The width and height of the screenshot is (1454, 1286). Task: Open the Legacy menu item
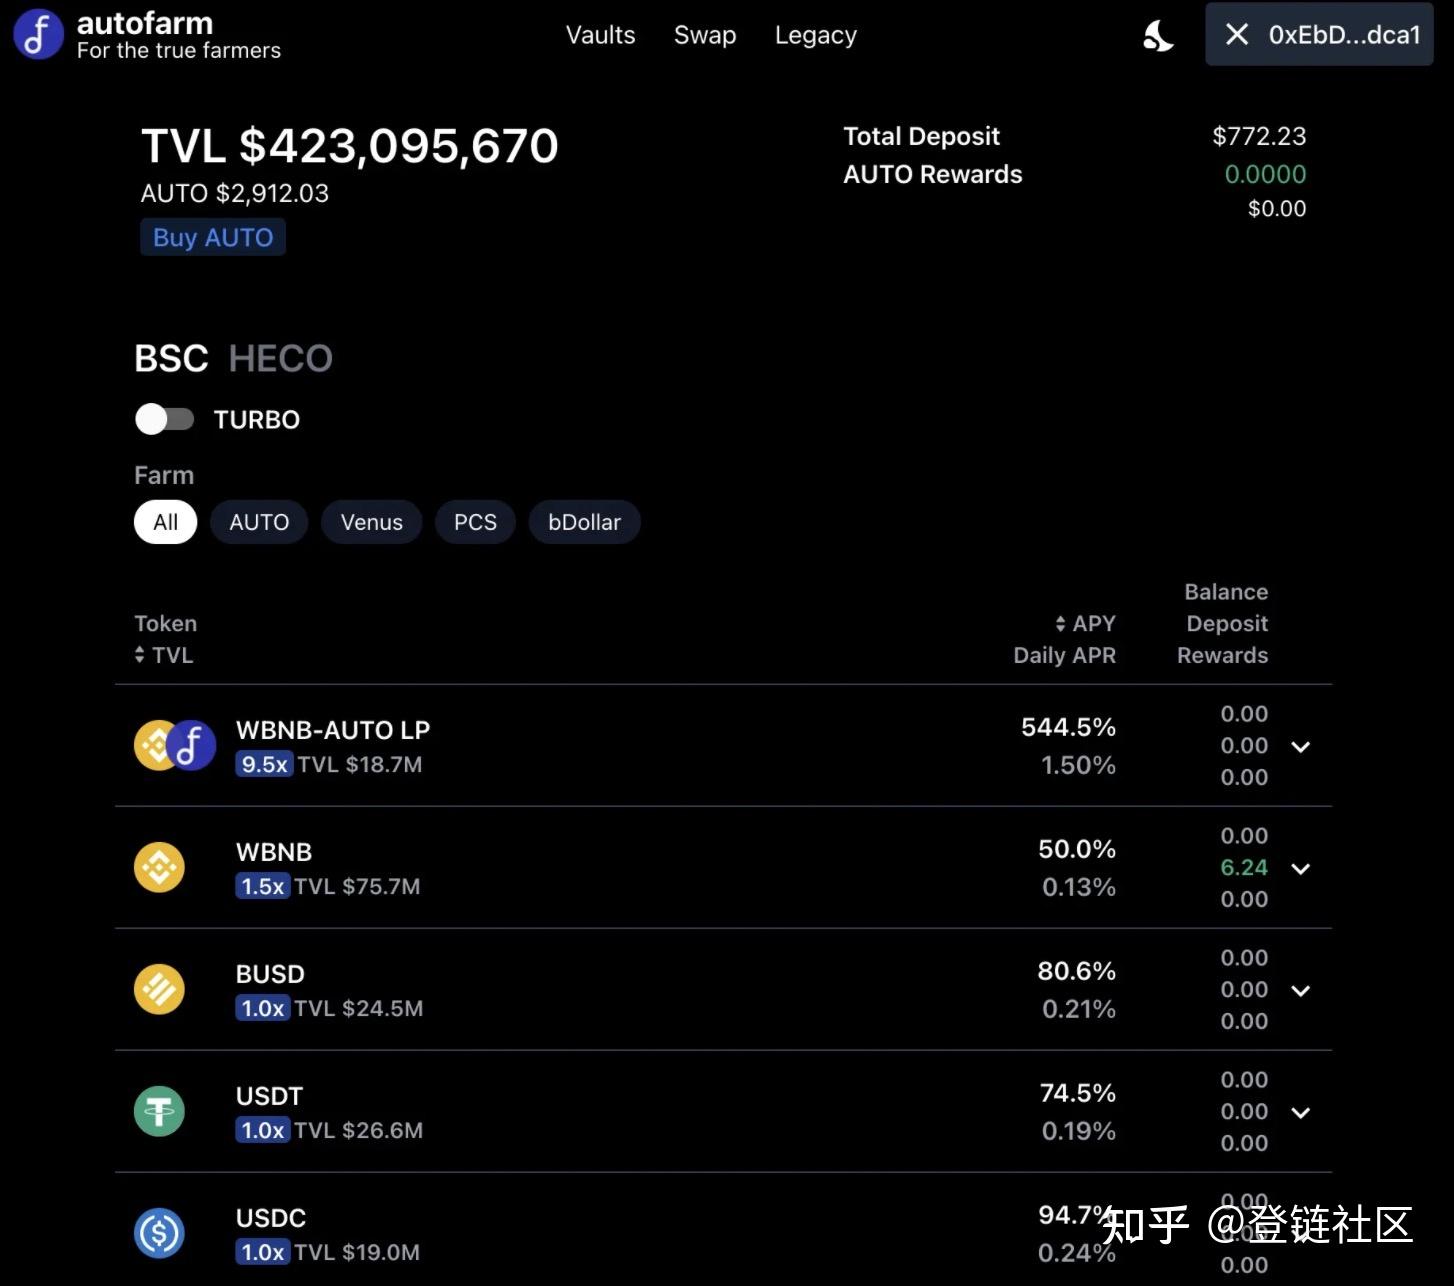tap(816, 35)
